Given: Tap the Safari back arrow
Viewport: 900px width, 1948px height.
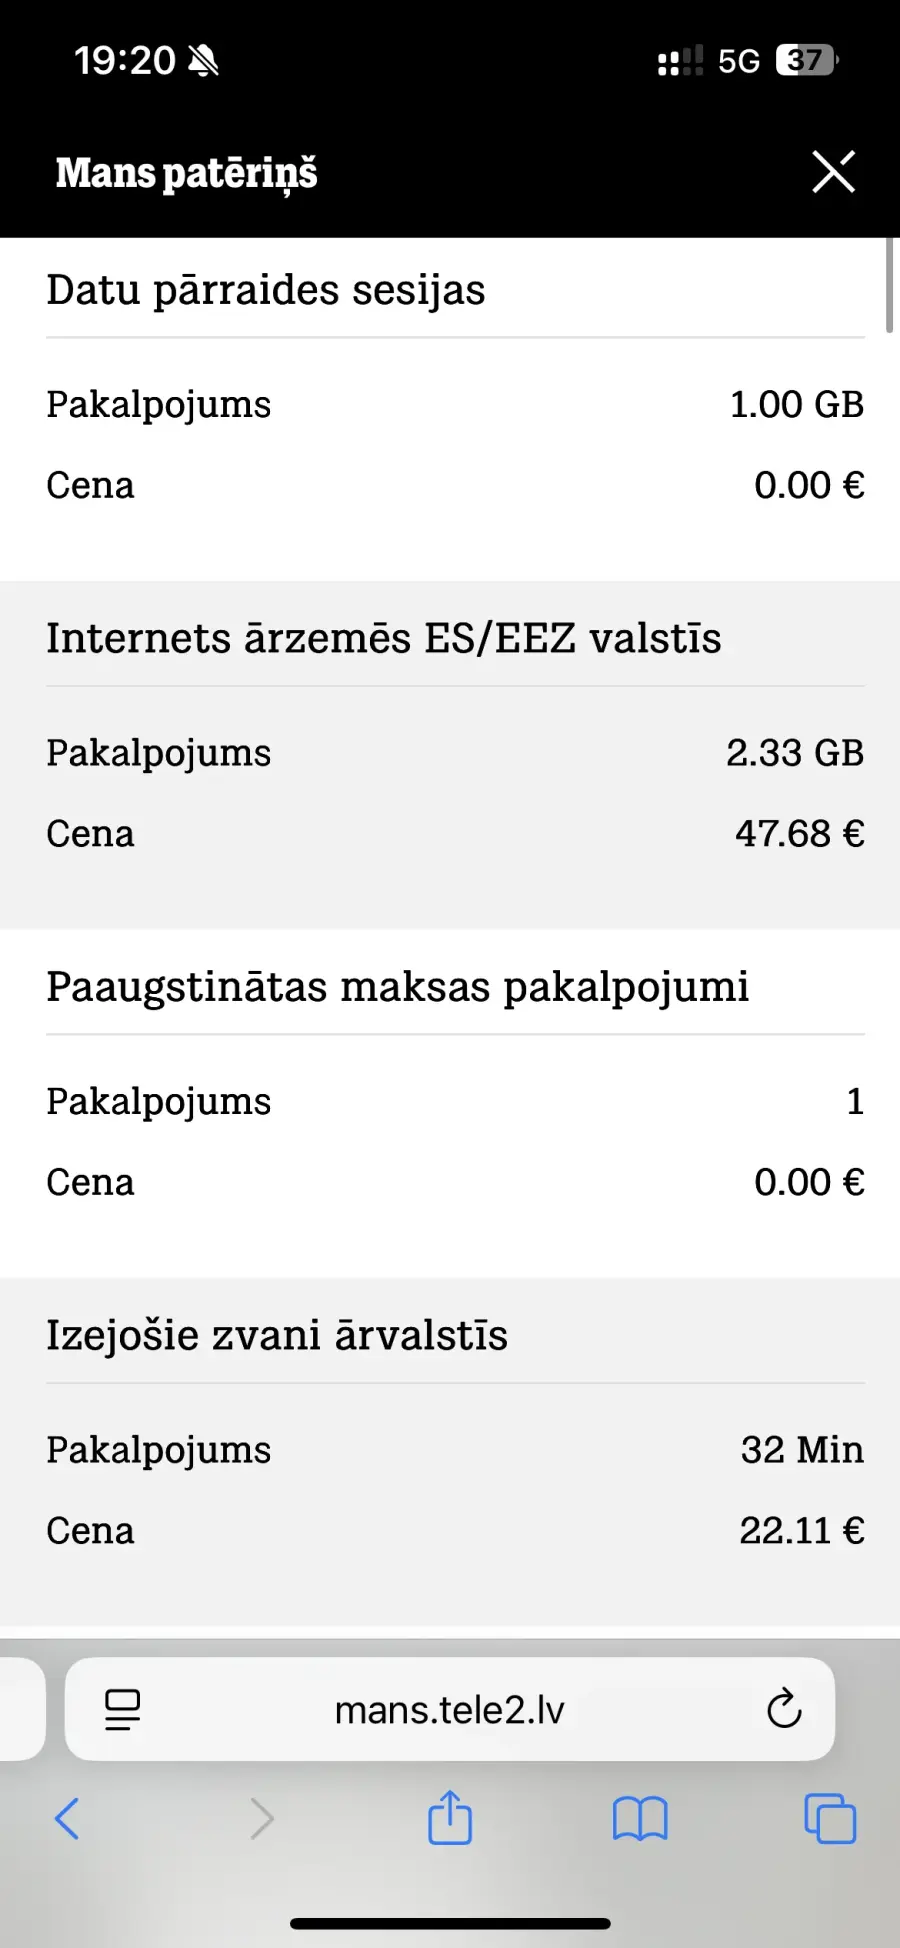Looking at the screenshot, I should 67,1818.
